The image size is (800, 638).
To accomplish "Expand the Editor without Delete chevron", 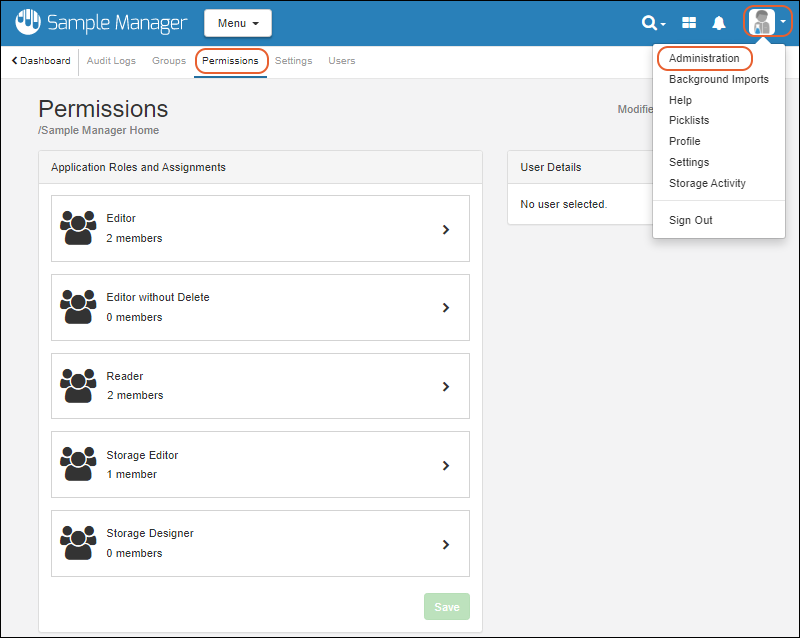I will click(446, 308).
